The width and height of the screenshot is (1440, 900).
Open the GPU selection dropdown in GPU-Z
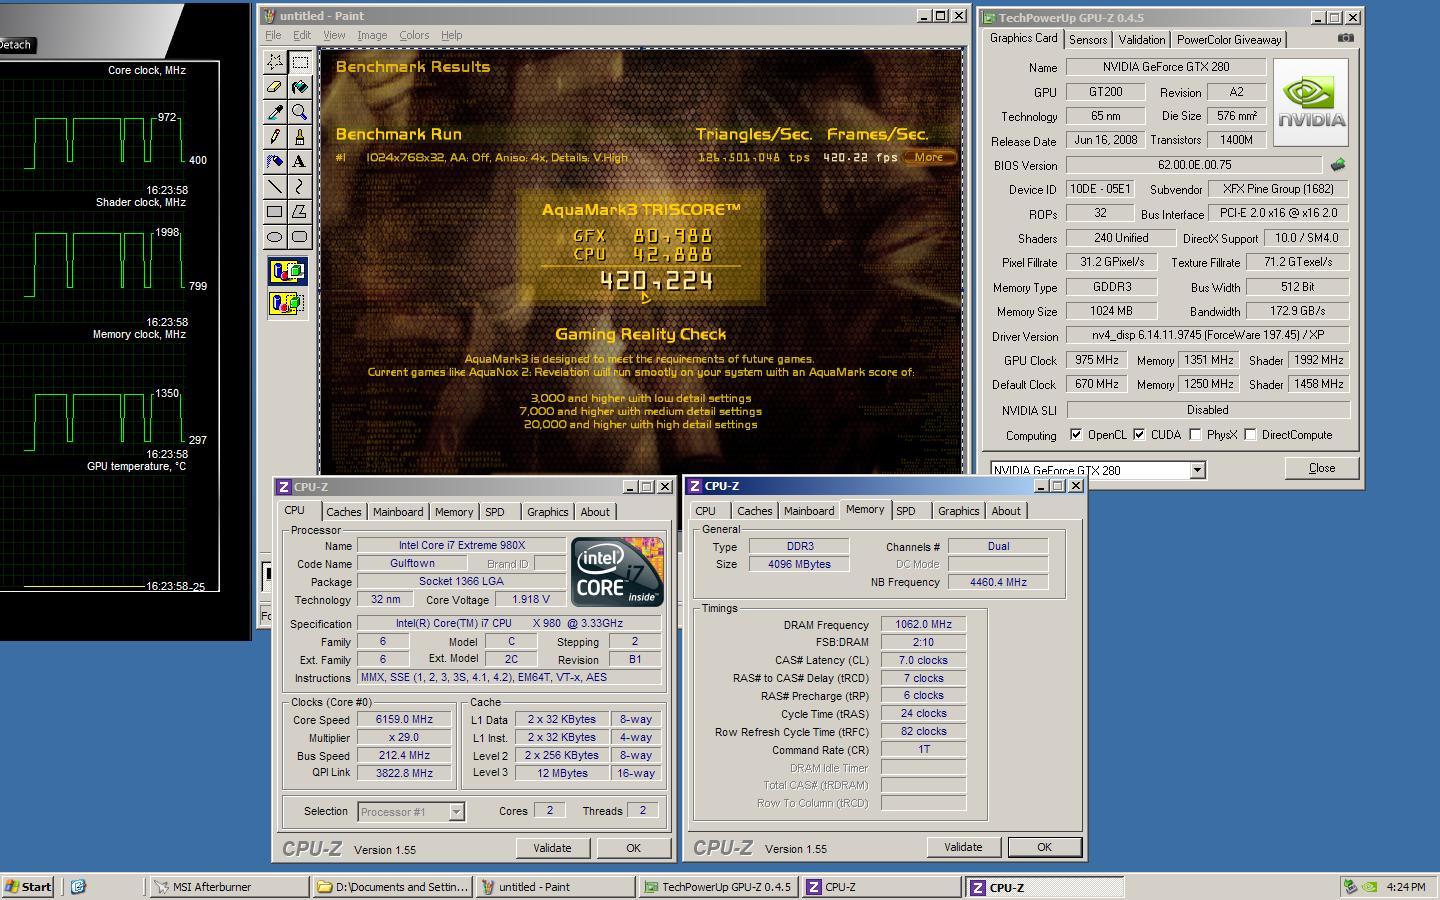click(1197, 470)
